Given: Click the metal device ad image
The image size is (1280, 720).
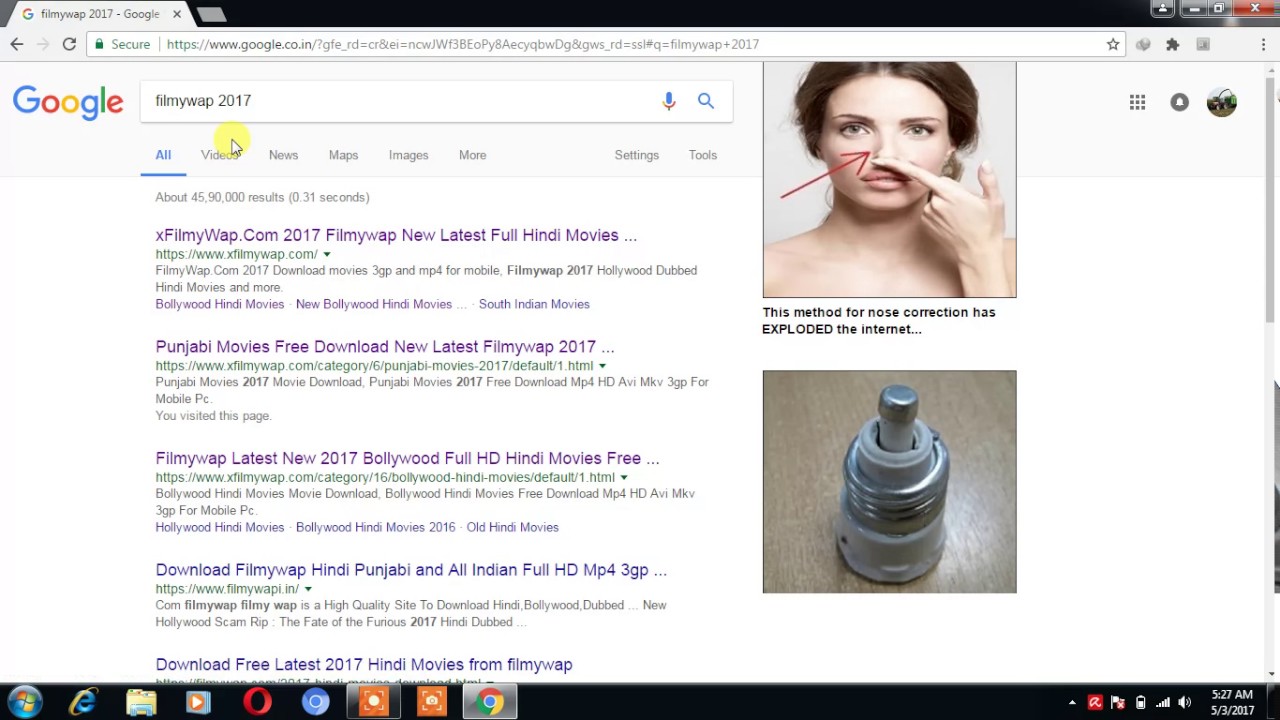Looking at the screenshot, I should [x=889, y=482].
